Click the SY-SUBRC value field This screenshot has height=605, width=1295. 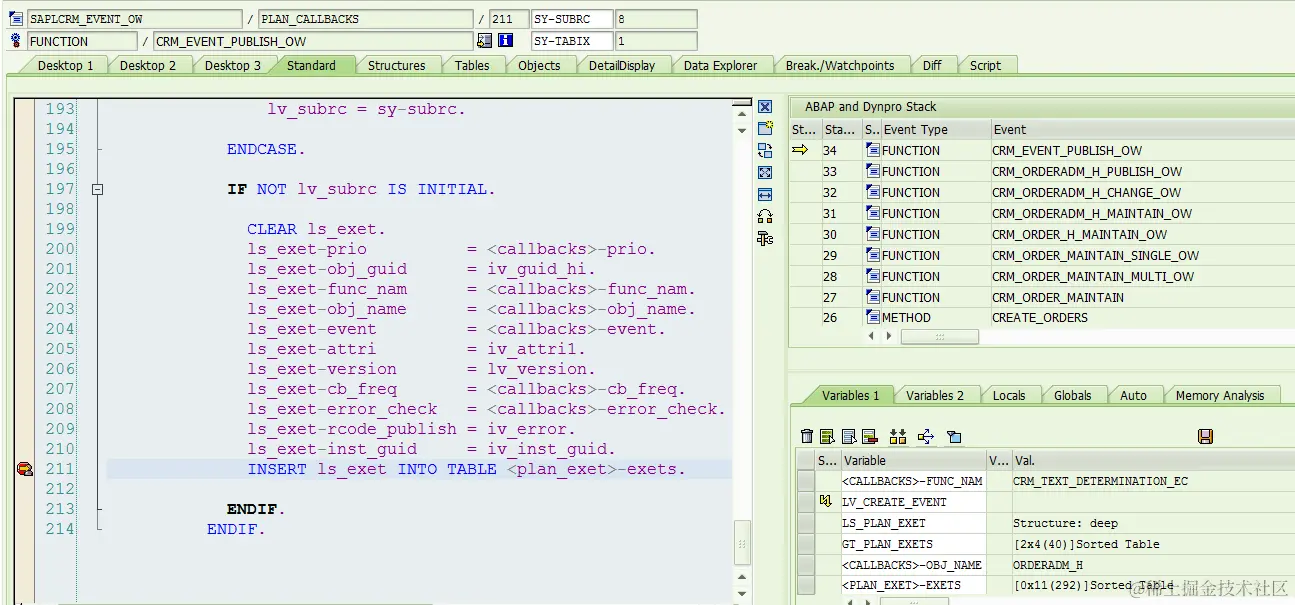656,19
